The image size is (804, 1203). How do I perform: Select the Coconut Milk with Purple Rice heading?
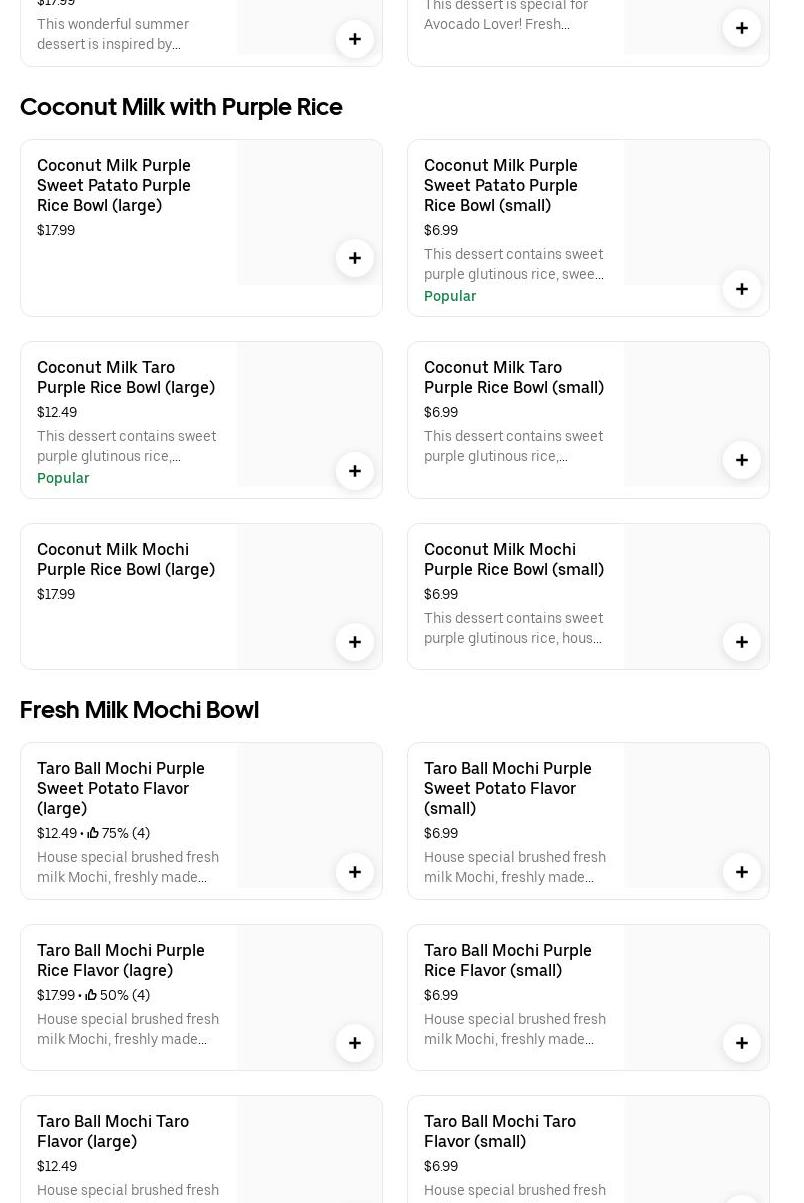tap(181, 107)
